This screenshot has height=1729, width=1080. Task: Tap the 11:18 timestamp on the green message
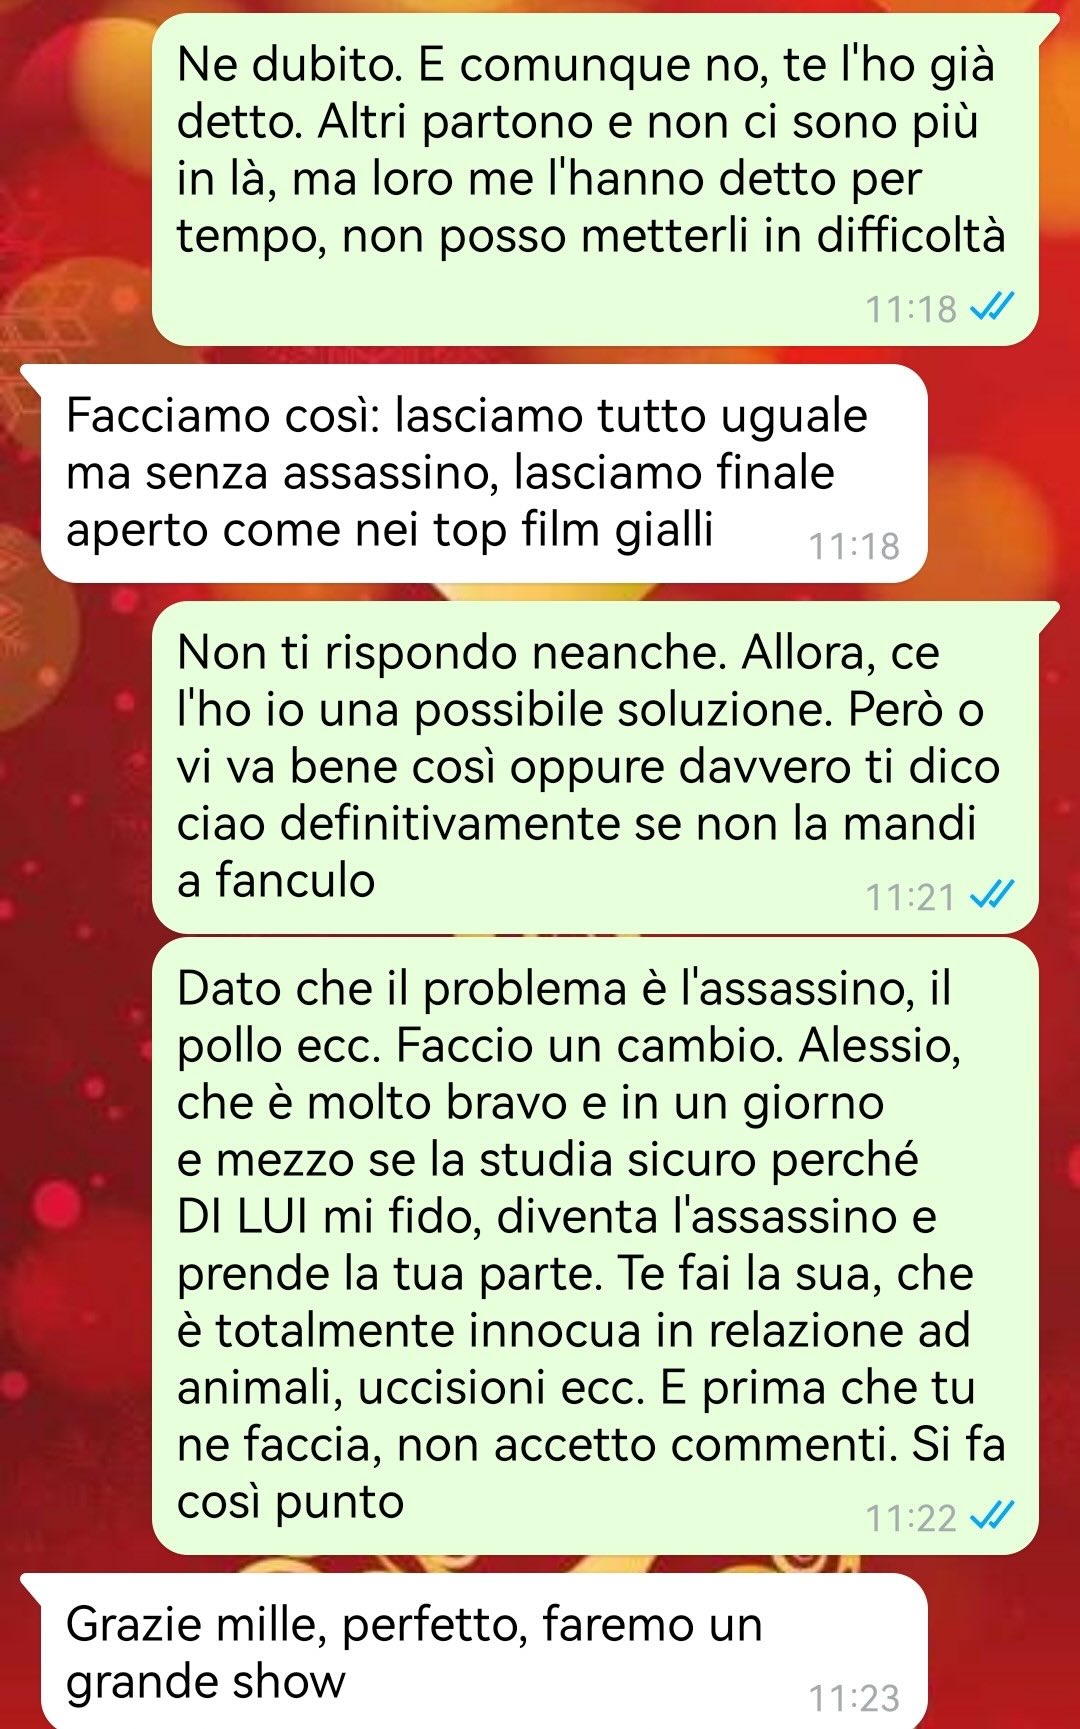coord(911,309)
